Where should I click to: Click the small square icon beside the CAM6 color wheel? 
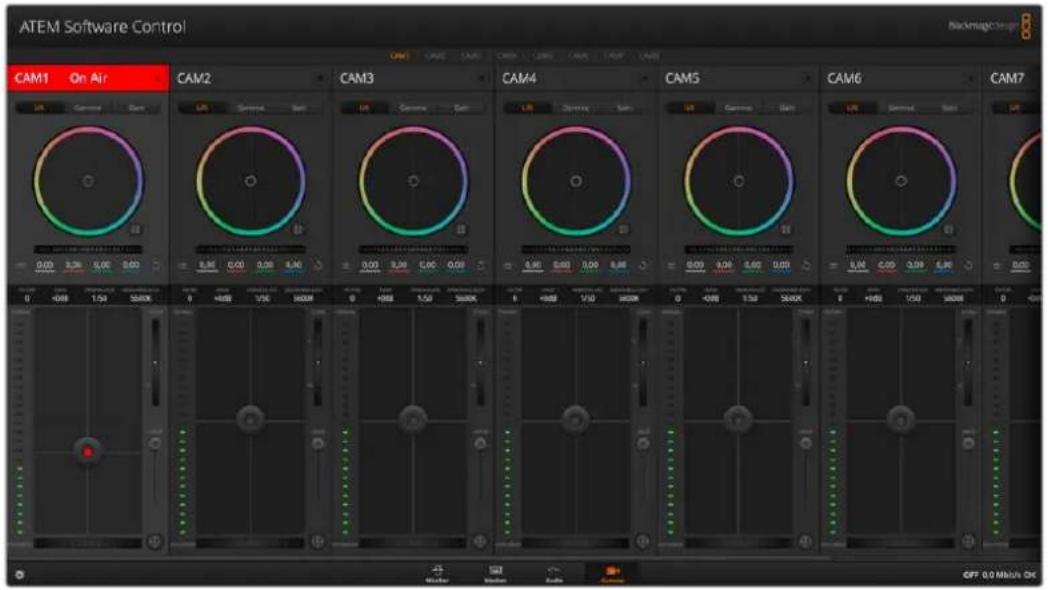click(948, 229)
